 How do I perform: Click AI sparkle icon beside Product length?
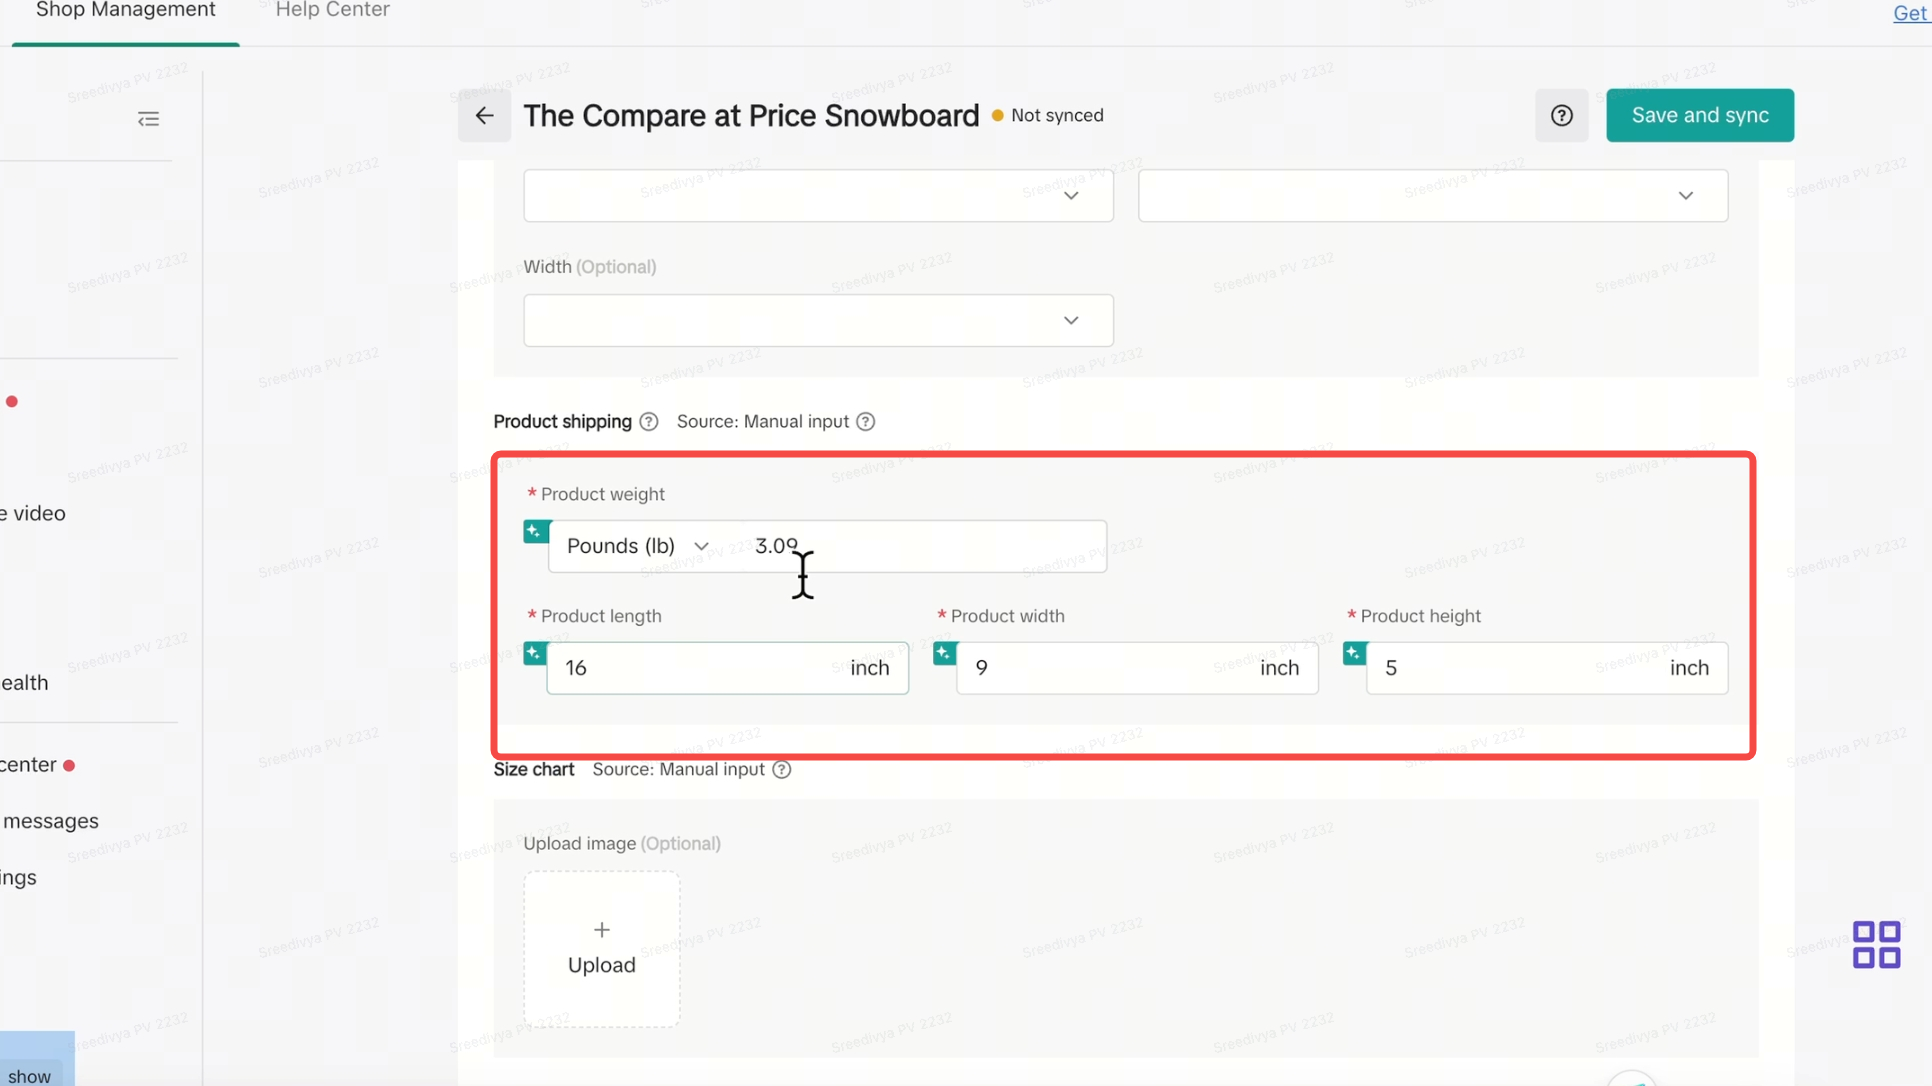535,654
